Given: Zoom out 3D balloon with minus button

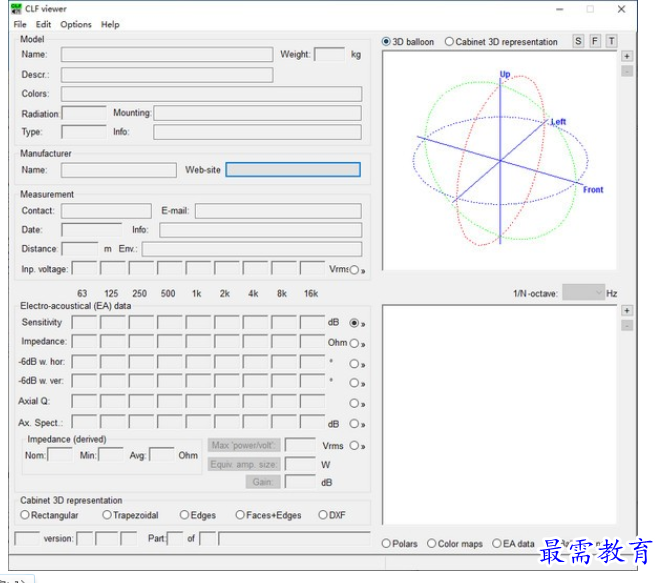Looking at the screenshot, I should coord(627,71).
